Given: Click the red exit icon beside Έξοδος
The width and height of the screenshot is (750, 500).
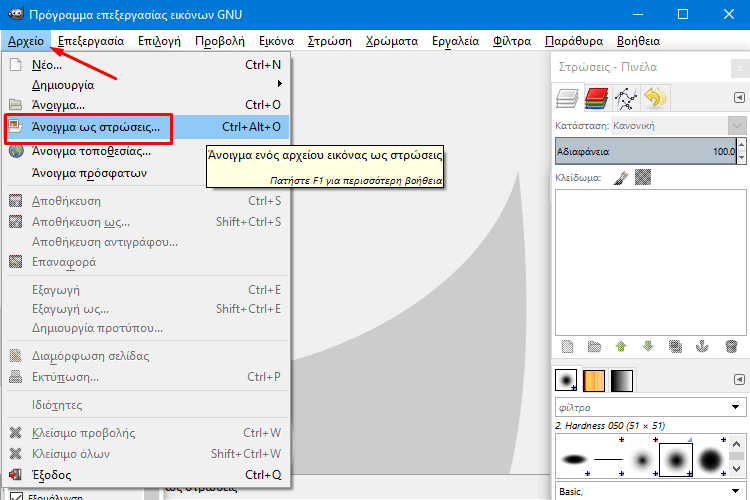Looking at the screenshot, I should tap(16, 475).
